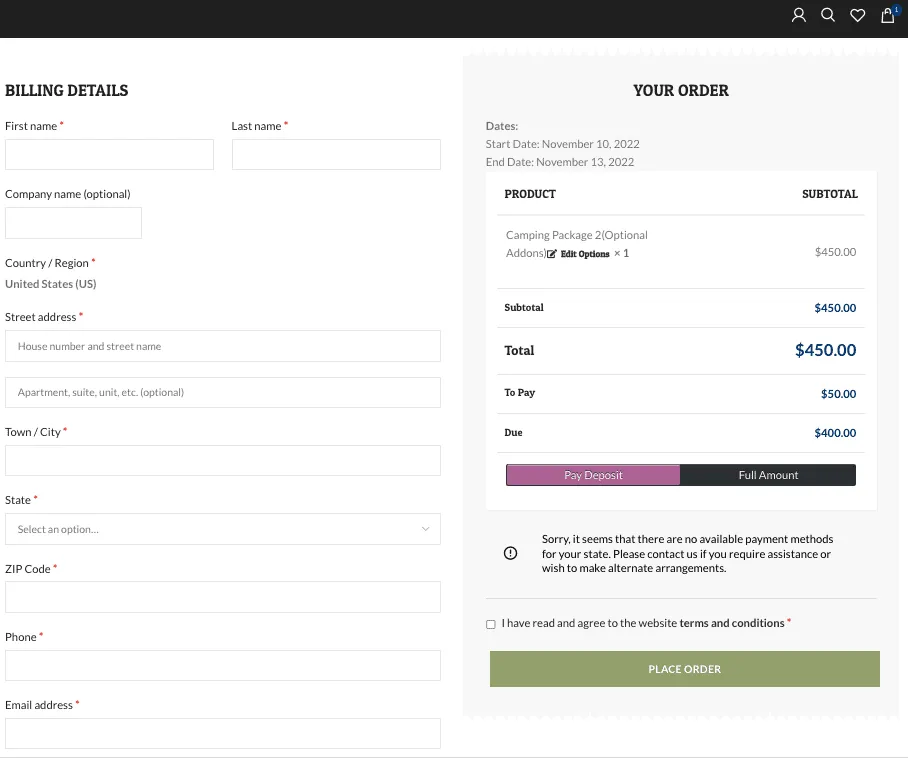Click the Town / City field
The image size is (908, 759).
coord(222,460)
